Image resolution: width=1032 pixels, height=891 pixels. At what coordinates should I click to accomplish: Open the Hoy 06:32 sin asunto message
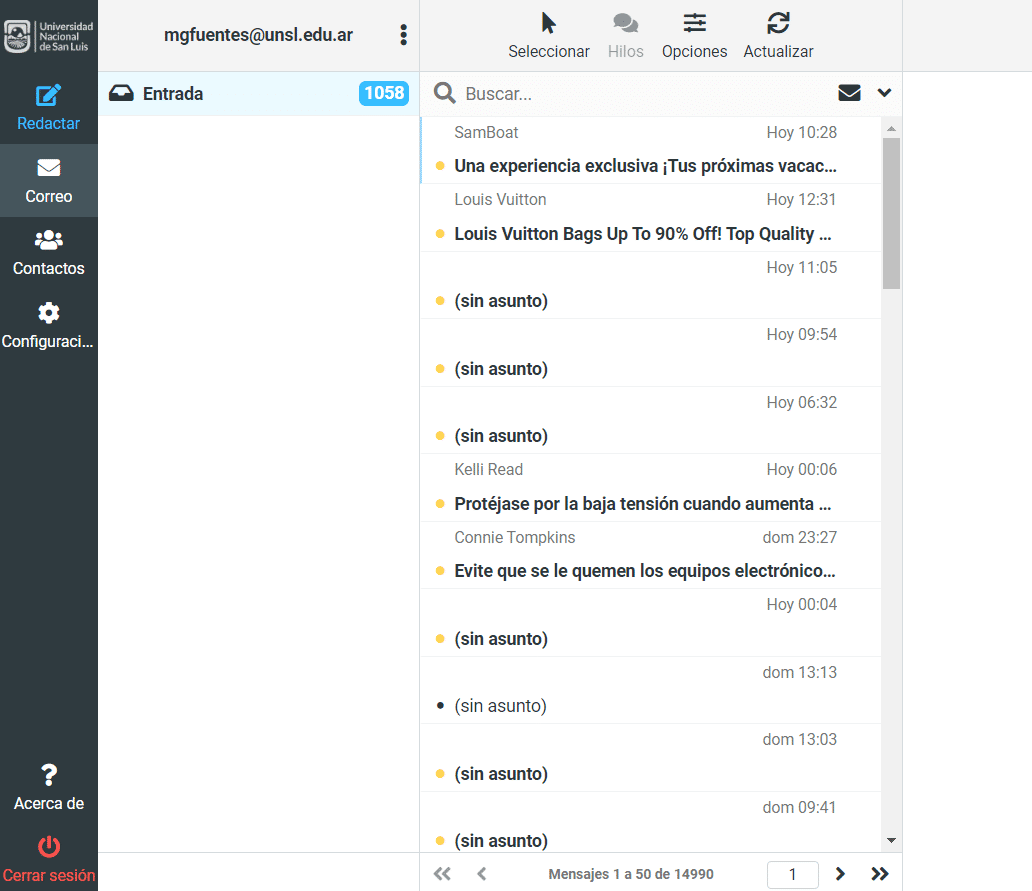650,420
